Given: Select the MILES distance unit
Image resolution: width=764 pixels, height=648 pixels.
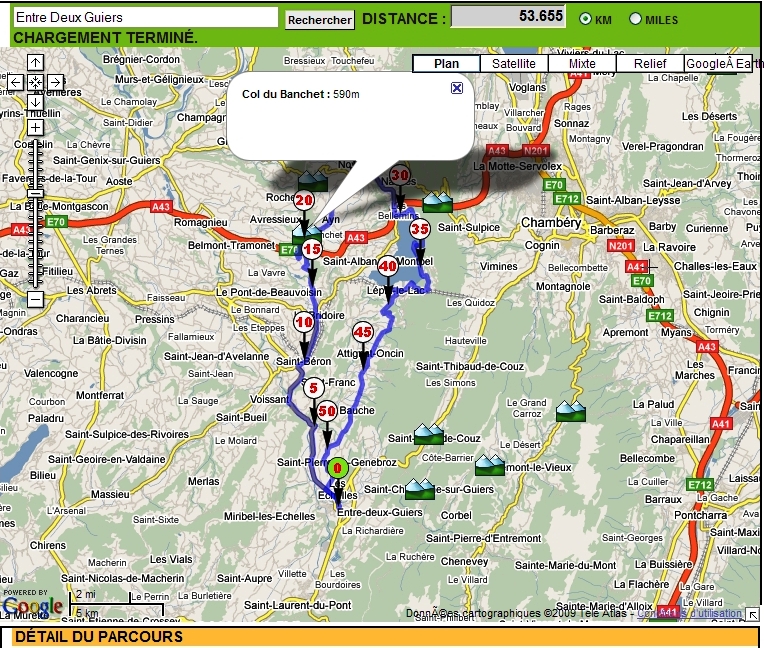Looking at the screenshot, I should point(635,19).
